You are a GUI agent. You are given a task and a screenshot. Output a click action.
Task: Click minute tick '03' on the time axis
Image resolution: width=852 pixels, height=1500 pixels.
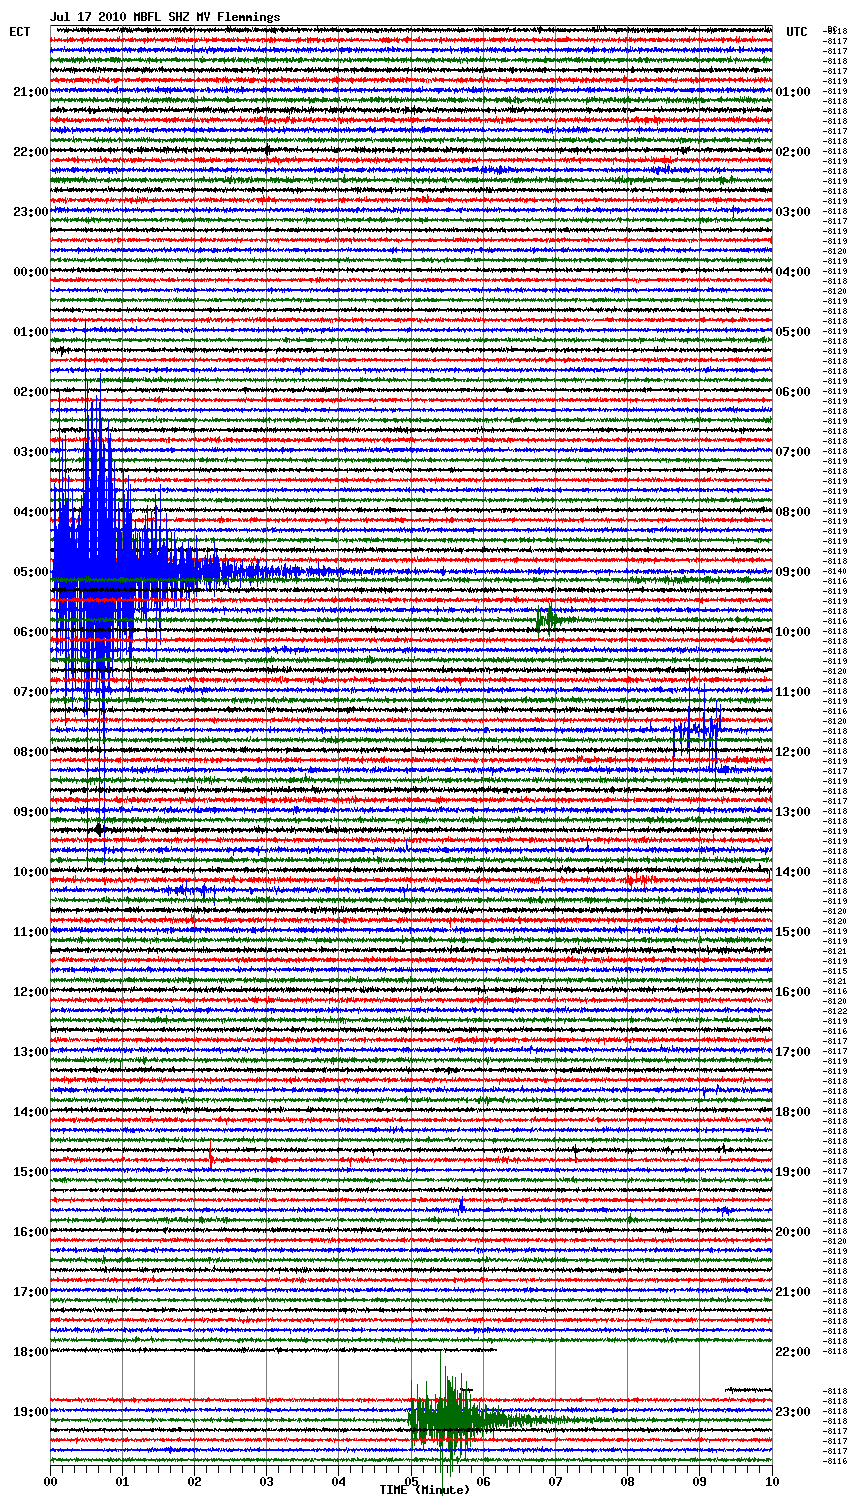tap(267, 1481)
